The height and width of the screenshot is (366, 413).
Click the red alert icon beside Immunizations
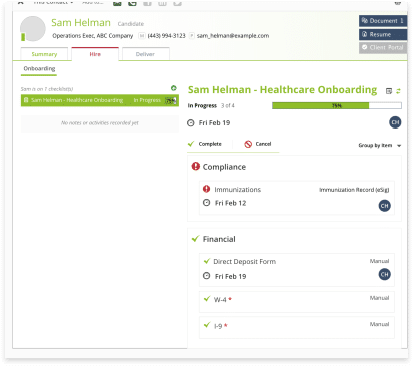[x=207, y=189]
